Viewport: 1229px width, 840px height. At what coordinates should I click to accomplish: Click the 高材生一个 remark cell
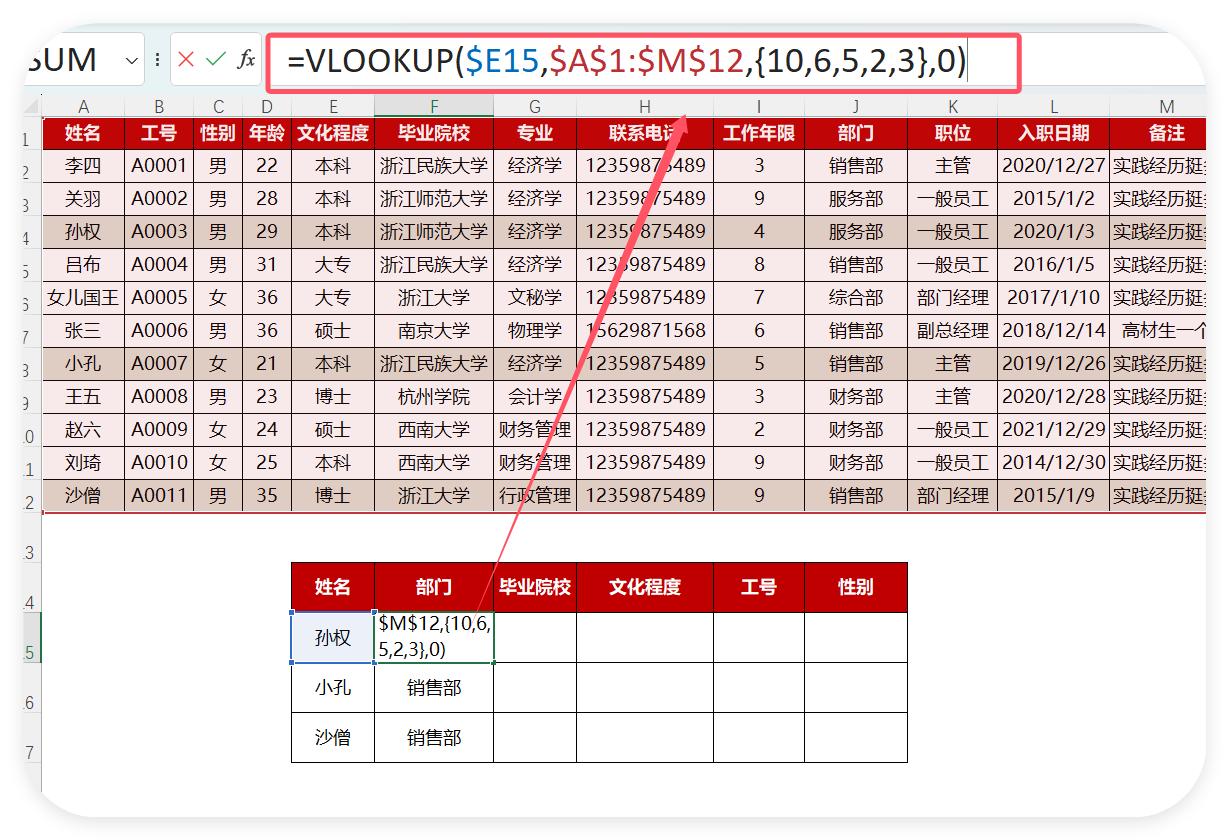(1160, 331)
